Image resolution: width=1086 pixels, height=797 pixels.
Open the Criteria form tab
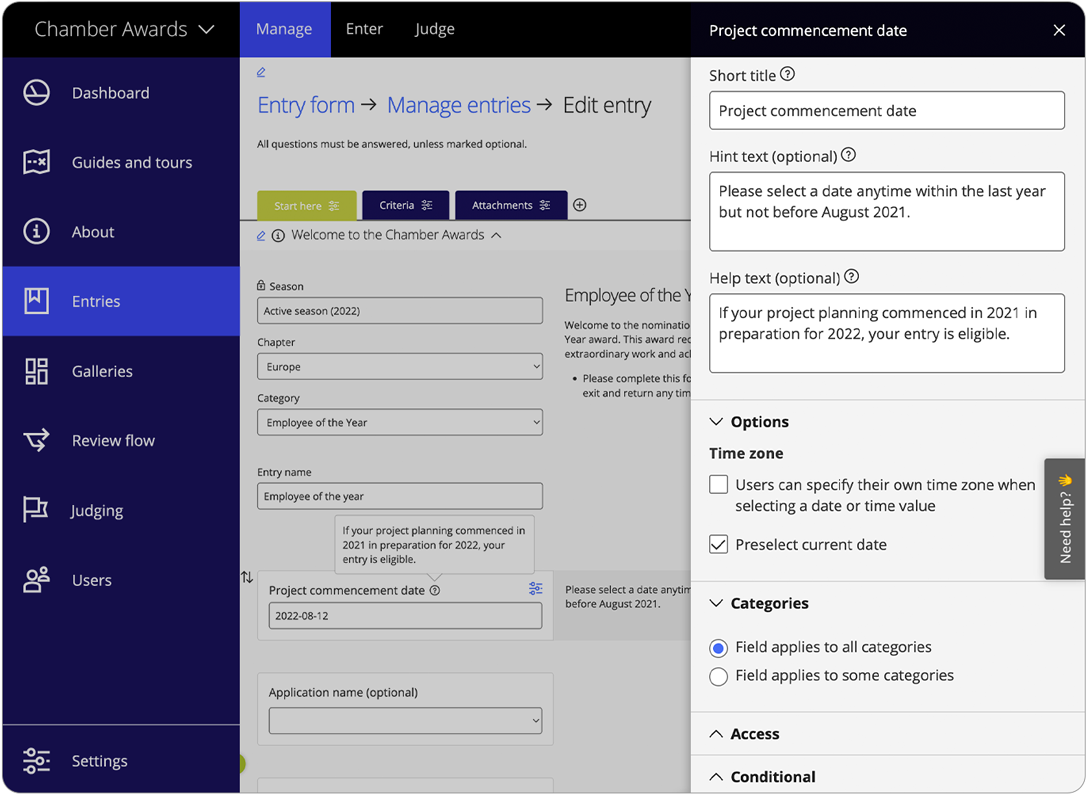pyautogui.click(x=405, y=204)
